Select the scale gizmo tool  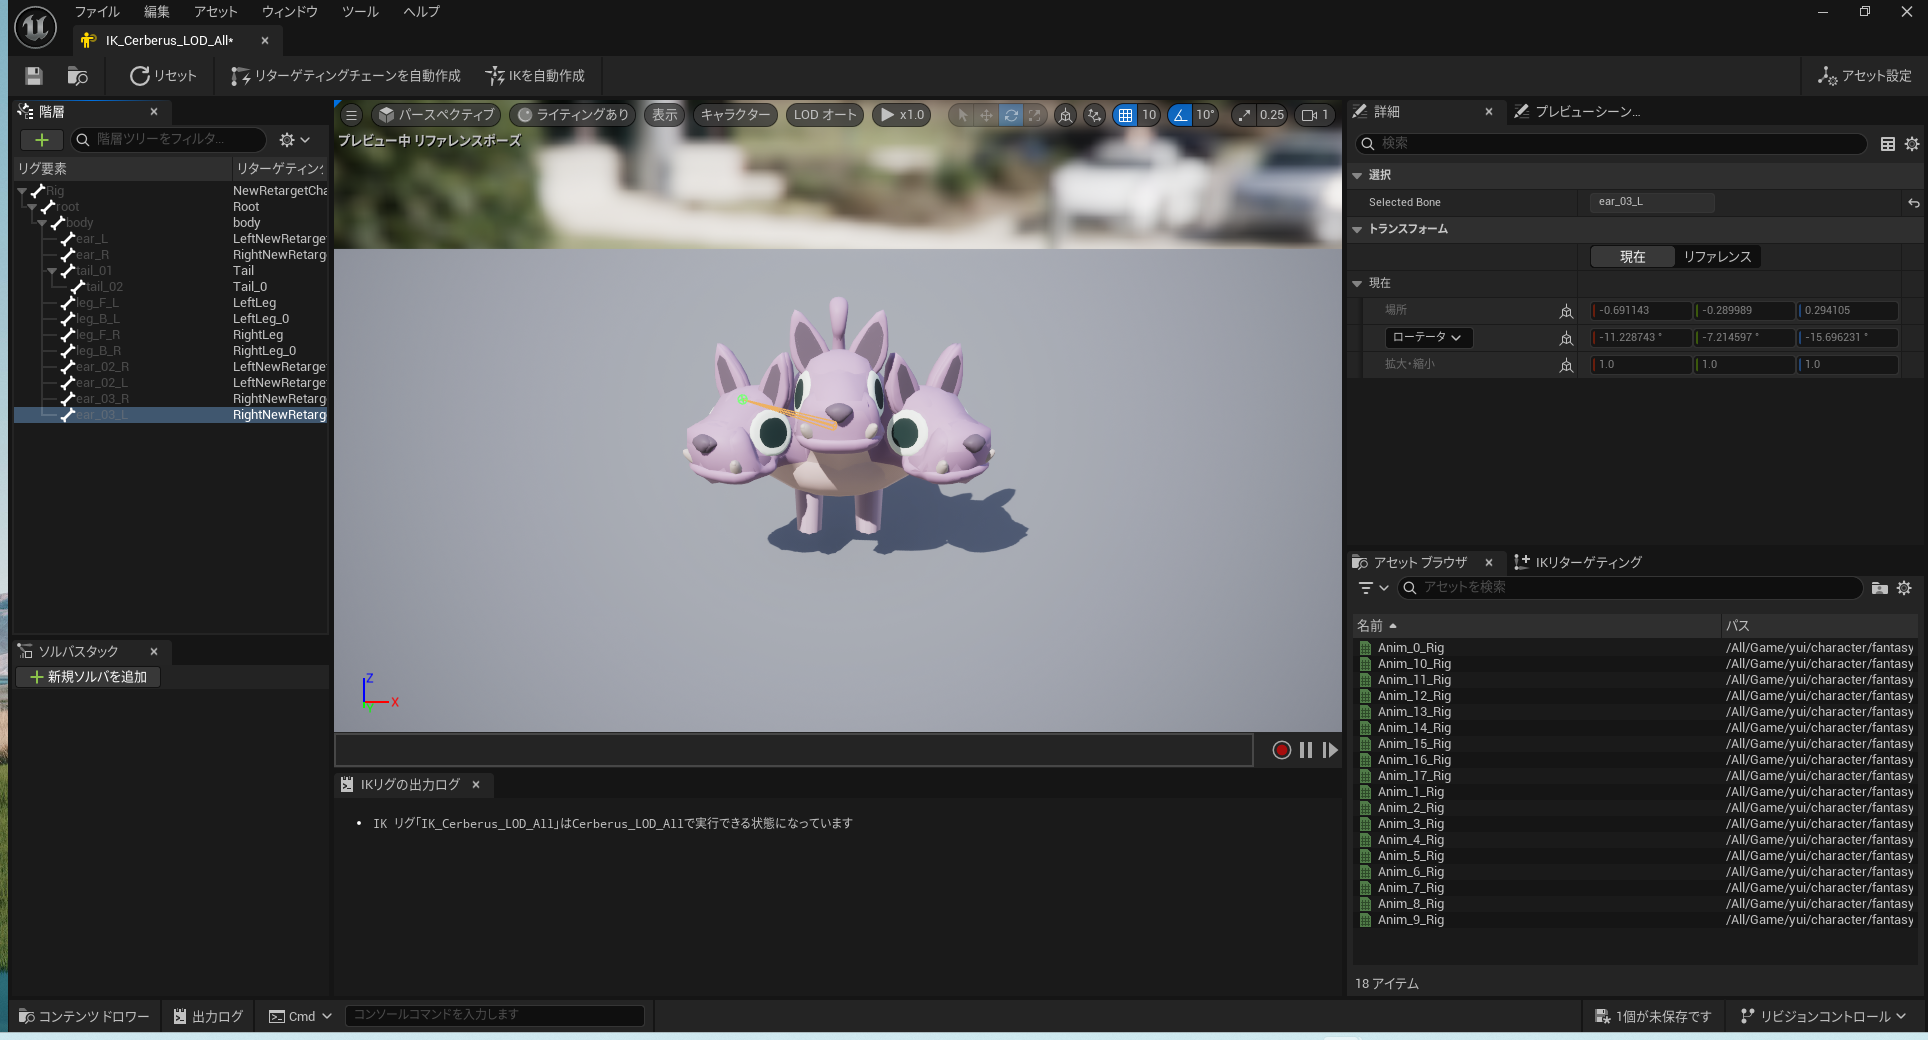pos(1035,115)
